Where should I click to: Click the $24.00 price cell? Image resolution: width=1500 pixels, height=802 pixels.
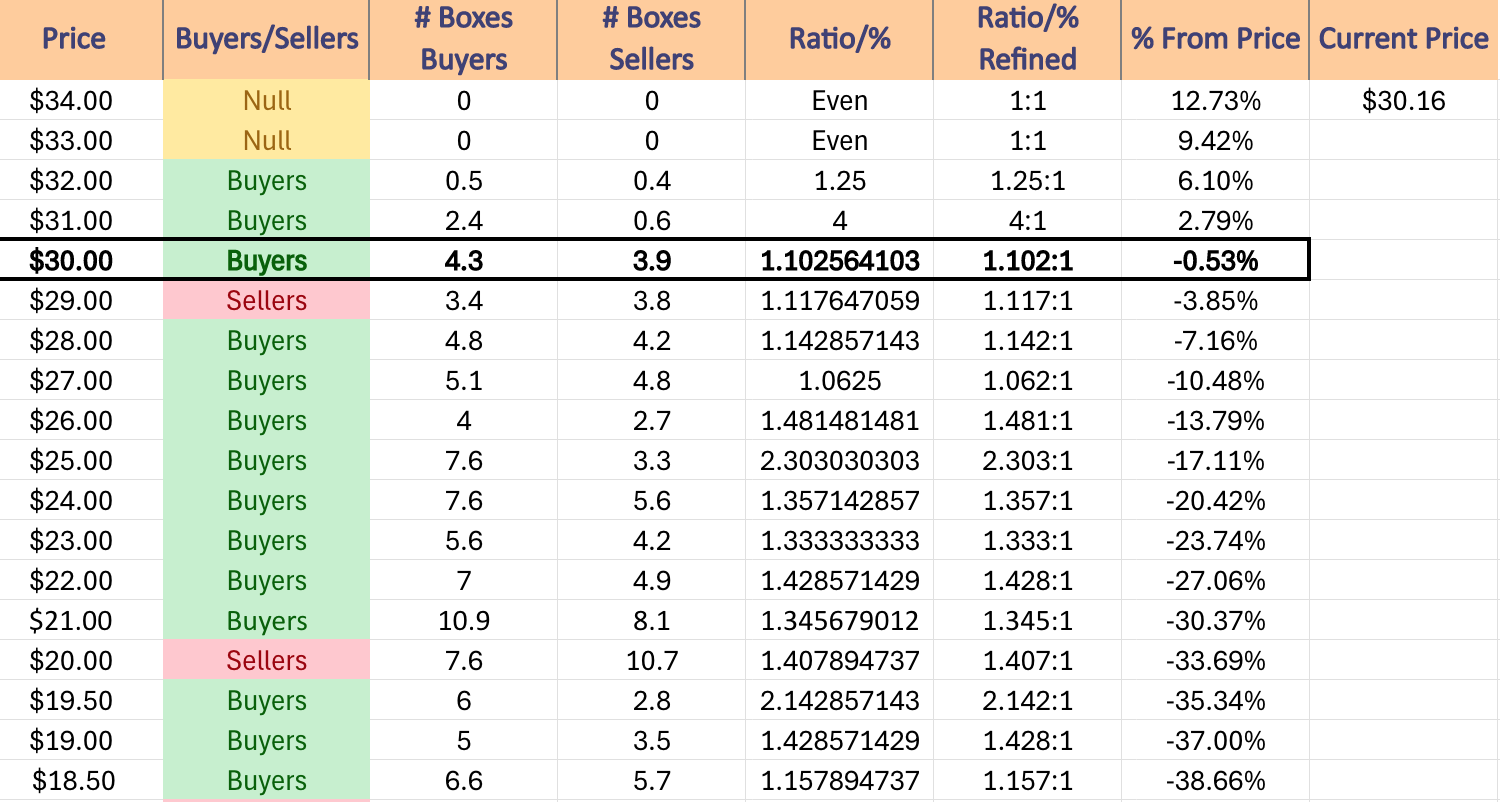click(x=81, y=500)
